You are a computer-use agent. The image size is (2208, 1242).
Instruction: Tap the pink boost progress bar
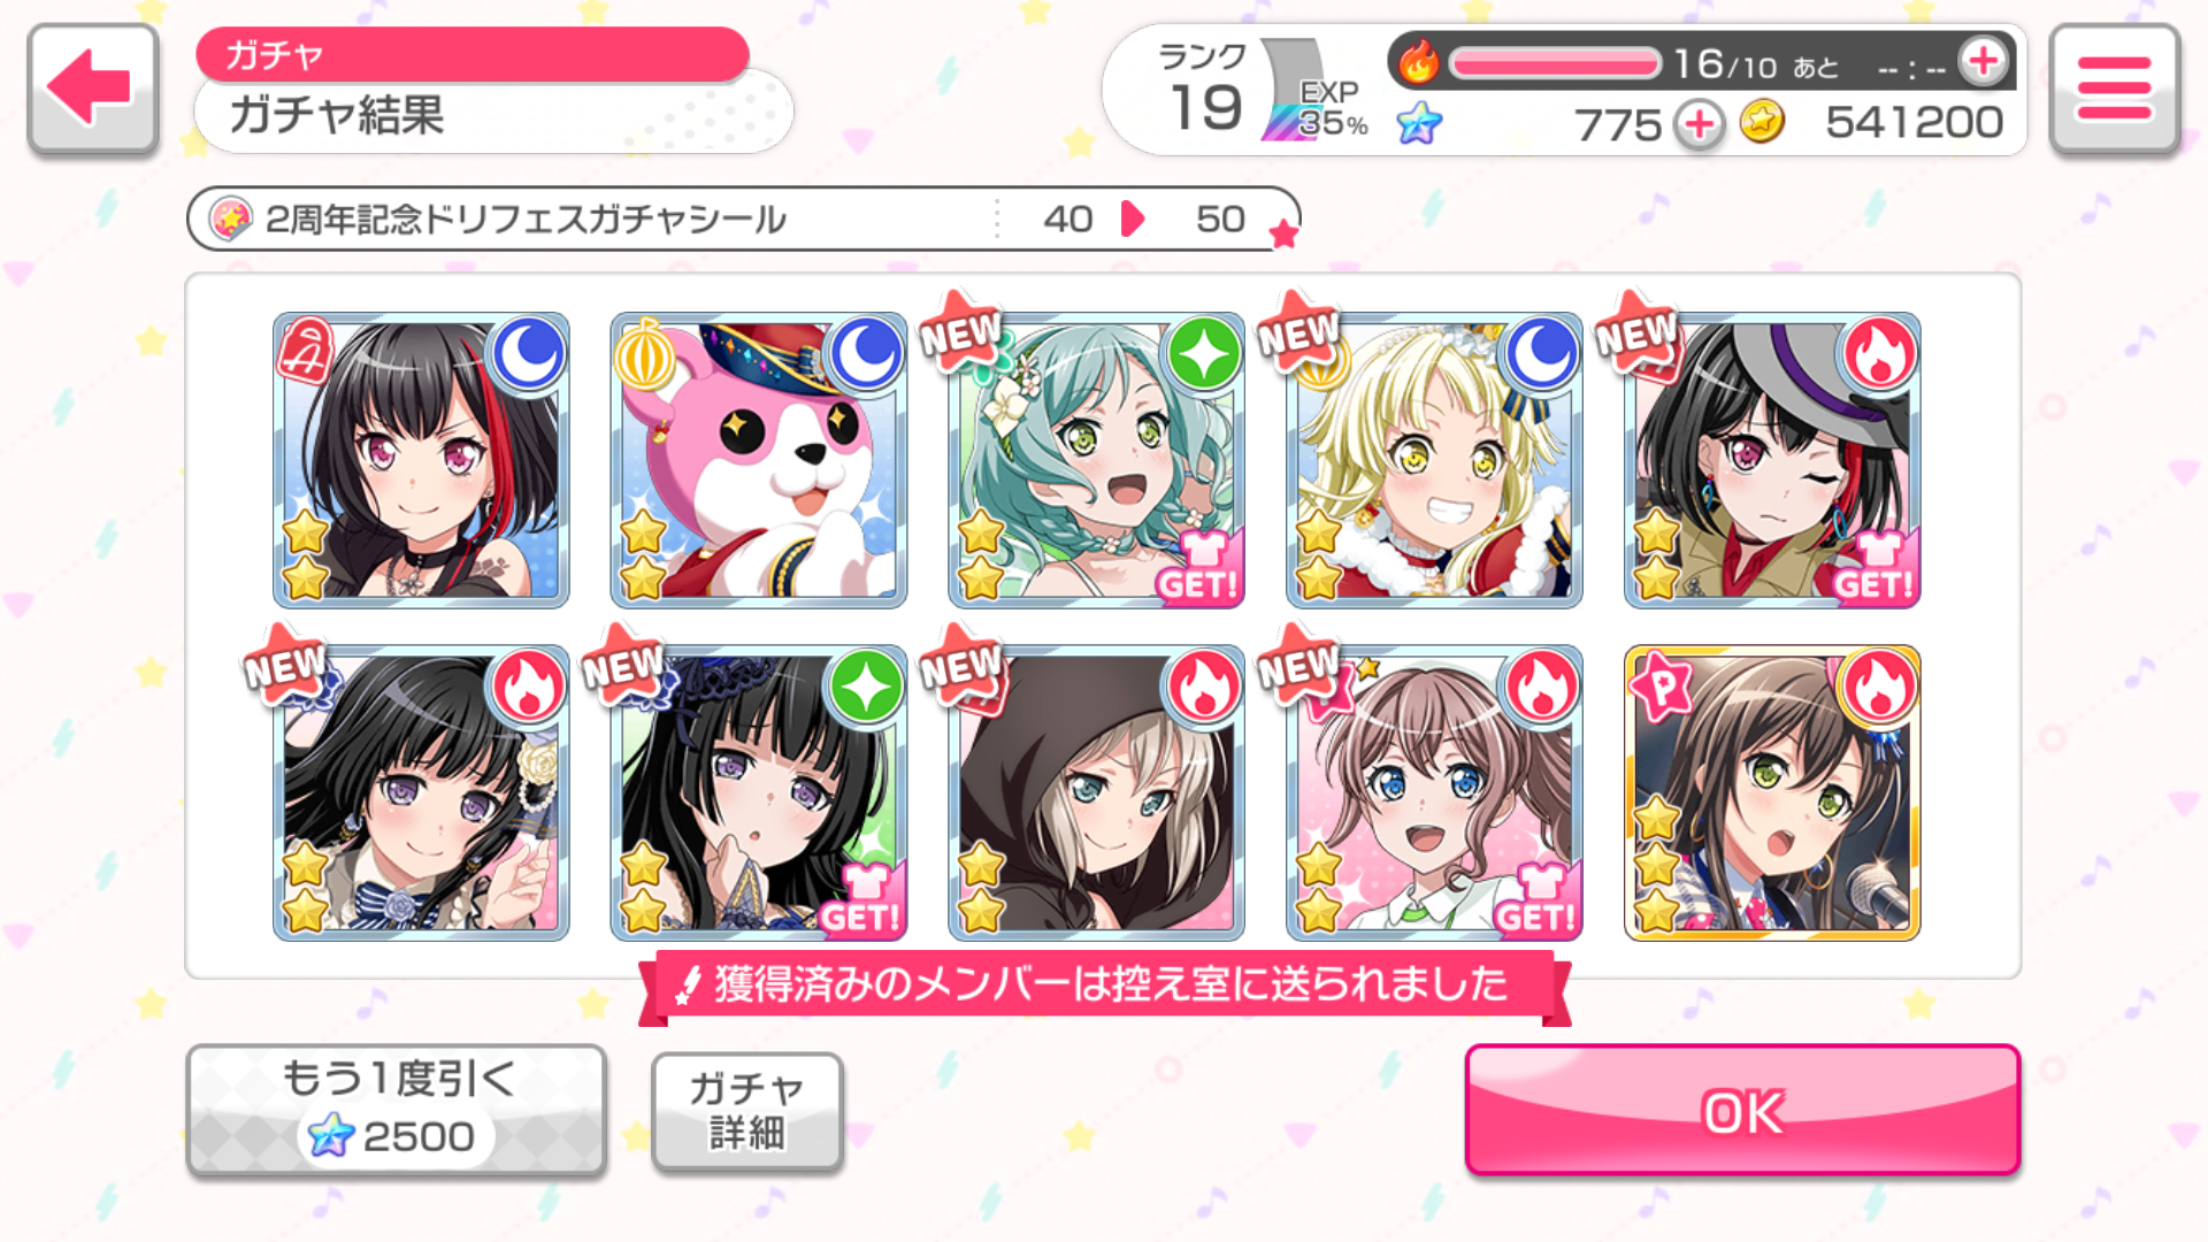[1554, 63]
